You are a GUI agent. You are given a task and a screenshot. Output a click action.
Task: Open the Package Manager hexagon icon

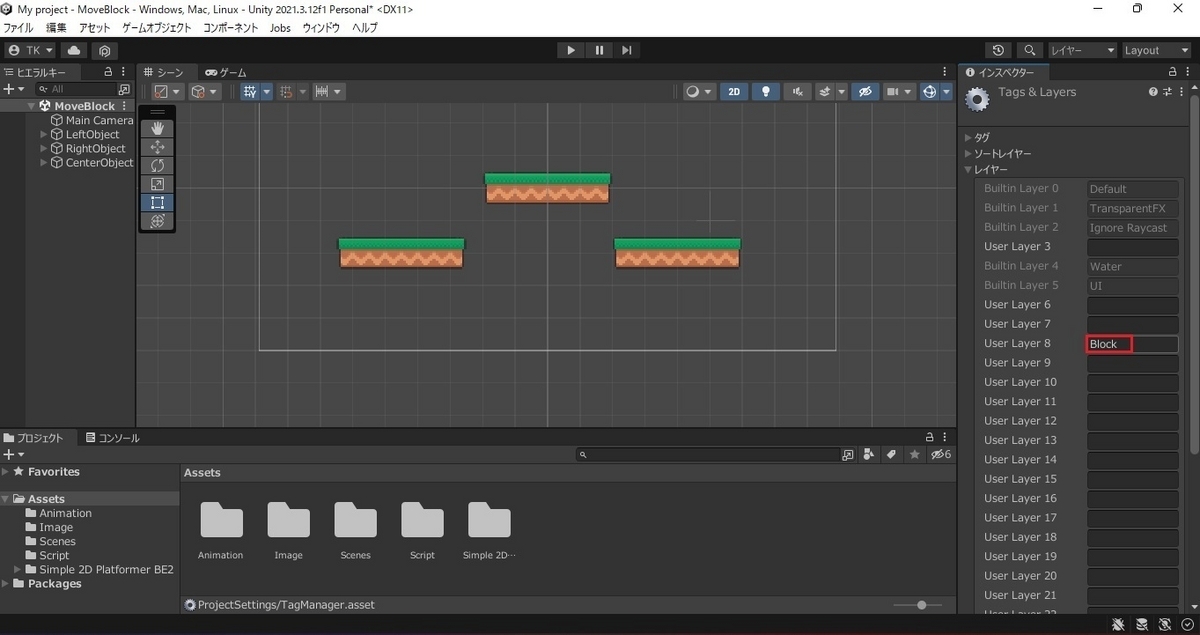104,50
